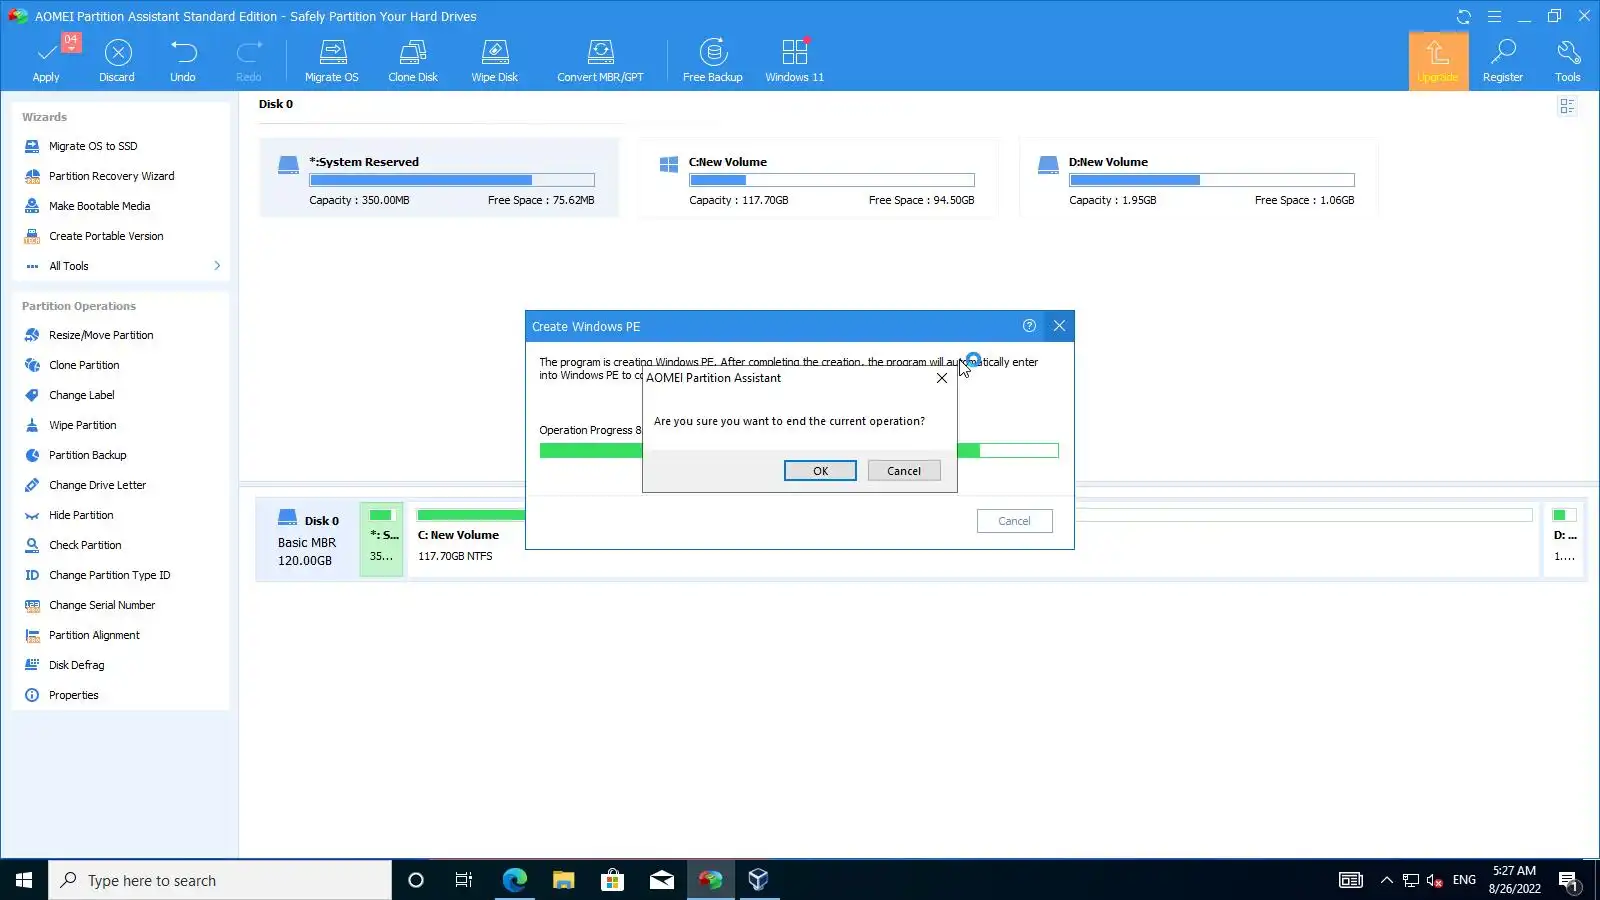Click Cancel in Create Windows PE dialog

coord(1014,521)
